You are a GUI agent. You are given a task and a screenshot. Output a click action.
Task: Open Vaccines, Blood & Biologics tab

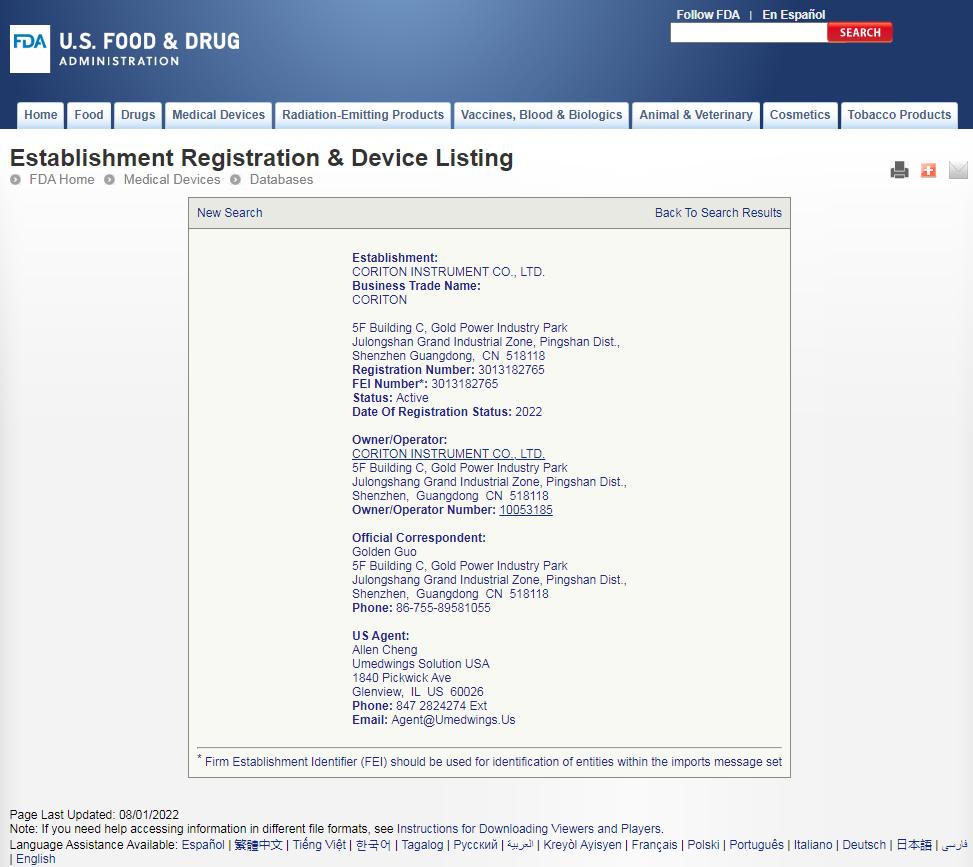pyautogui.click(x=541, y=115)
